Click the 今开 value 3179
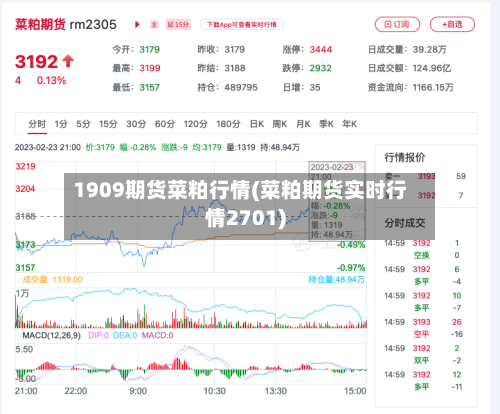 pyautogui.click(x=149, y=49)
